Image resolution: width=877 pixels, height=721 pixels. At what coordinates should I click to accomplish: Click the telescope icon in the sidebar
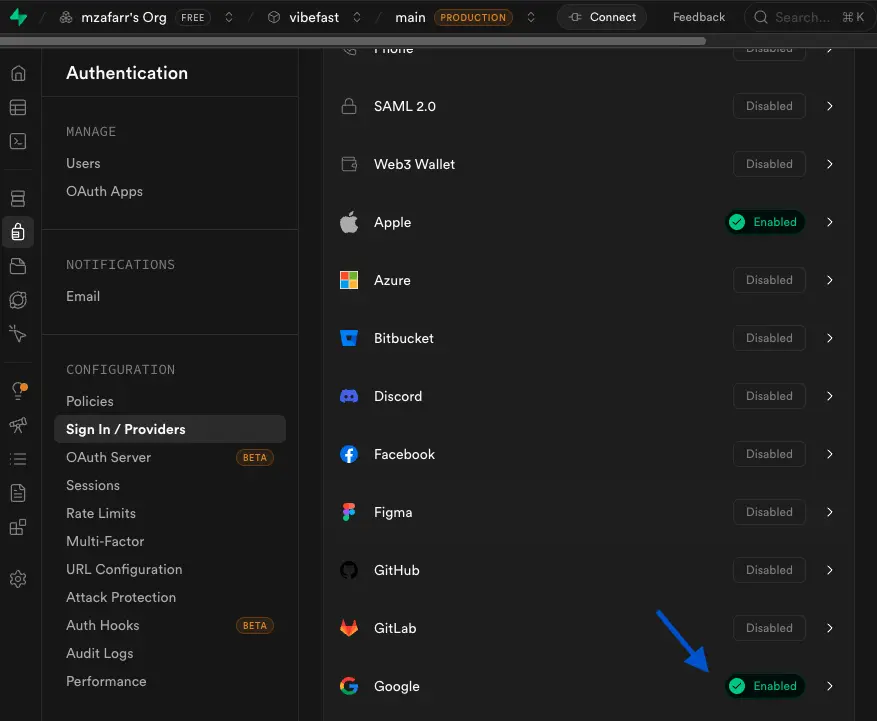pos(18,425)
